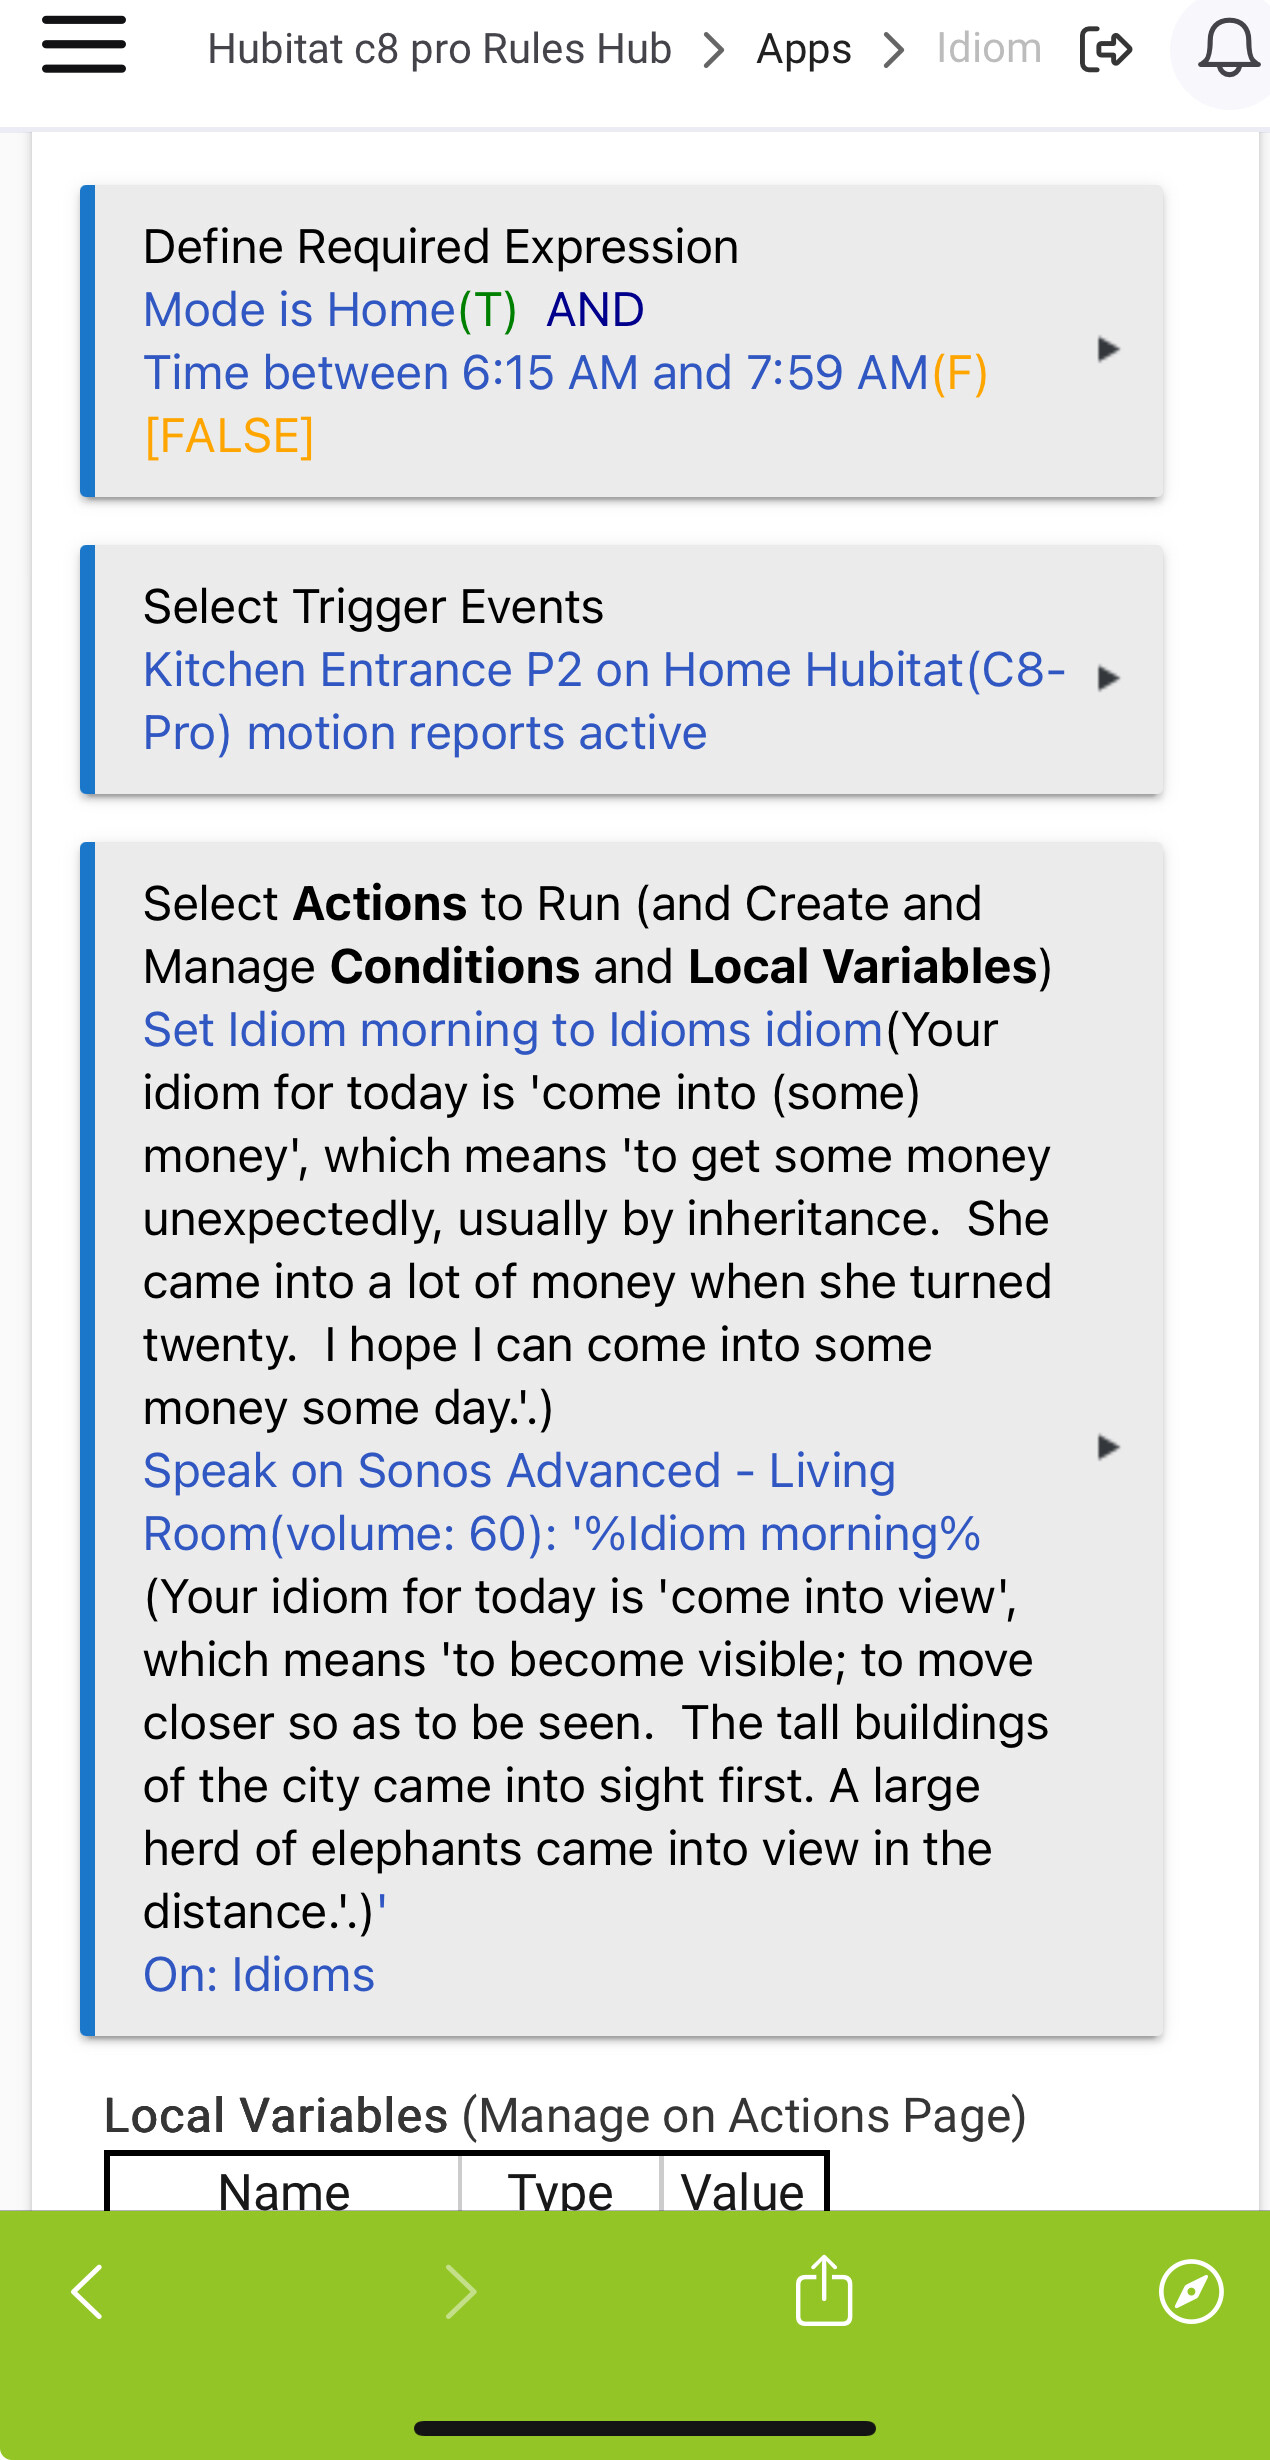Click 'Set Idiom morning to Idioms idiom' action
1270x2460 pixels.
513,1030
